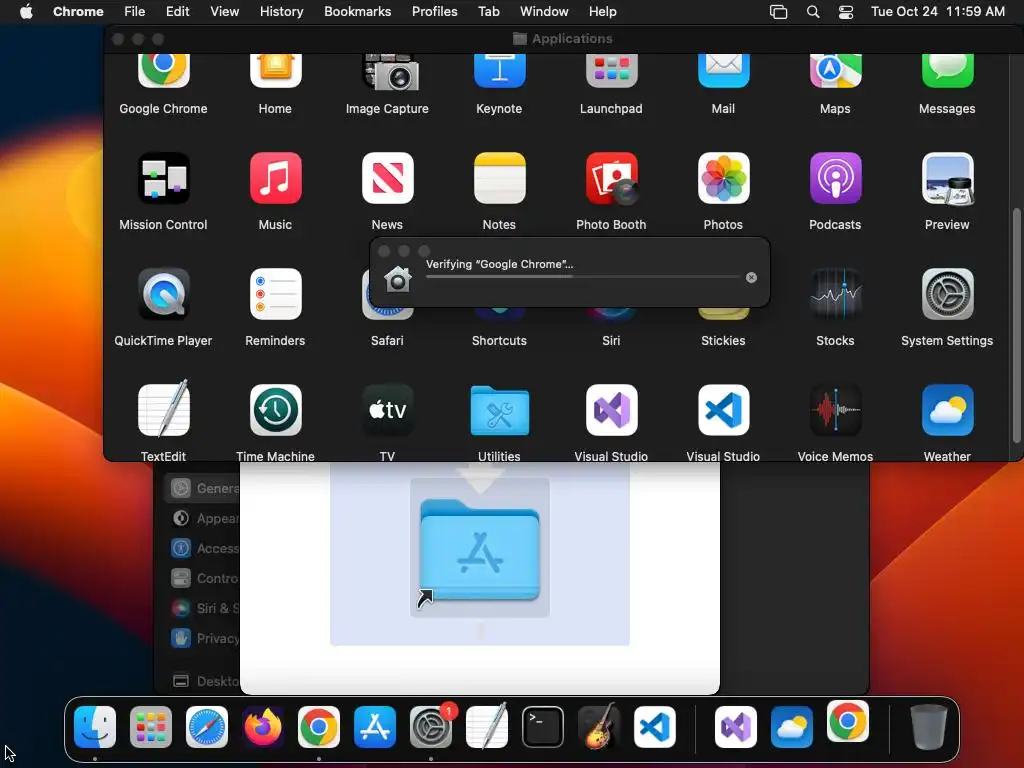1024x768 pixels.
Task: Select Siri & Spotlight in Settings sidebar
Action: pyautogui.click(x=204, y=608)
